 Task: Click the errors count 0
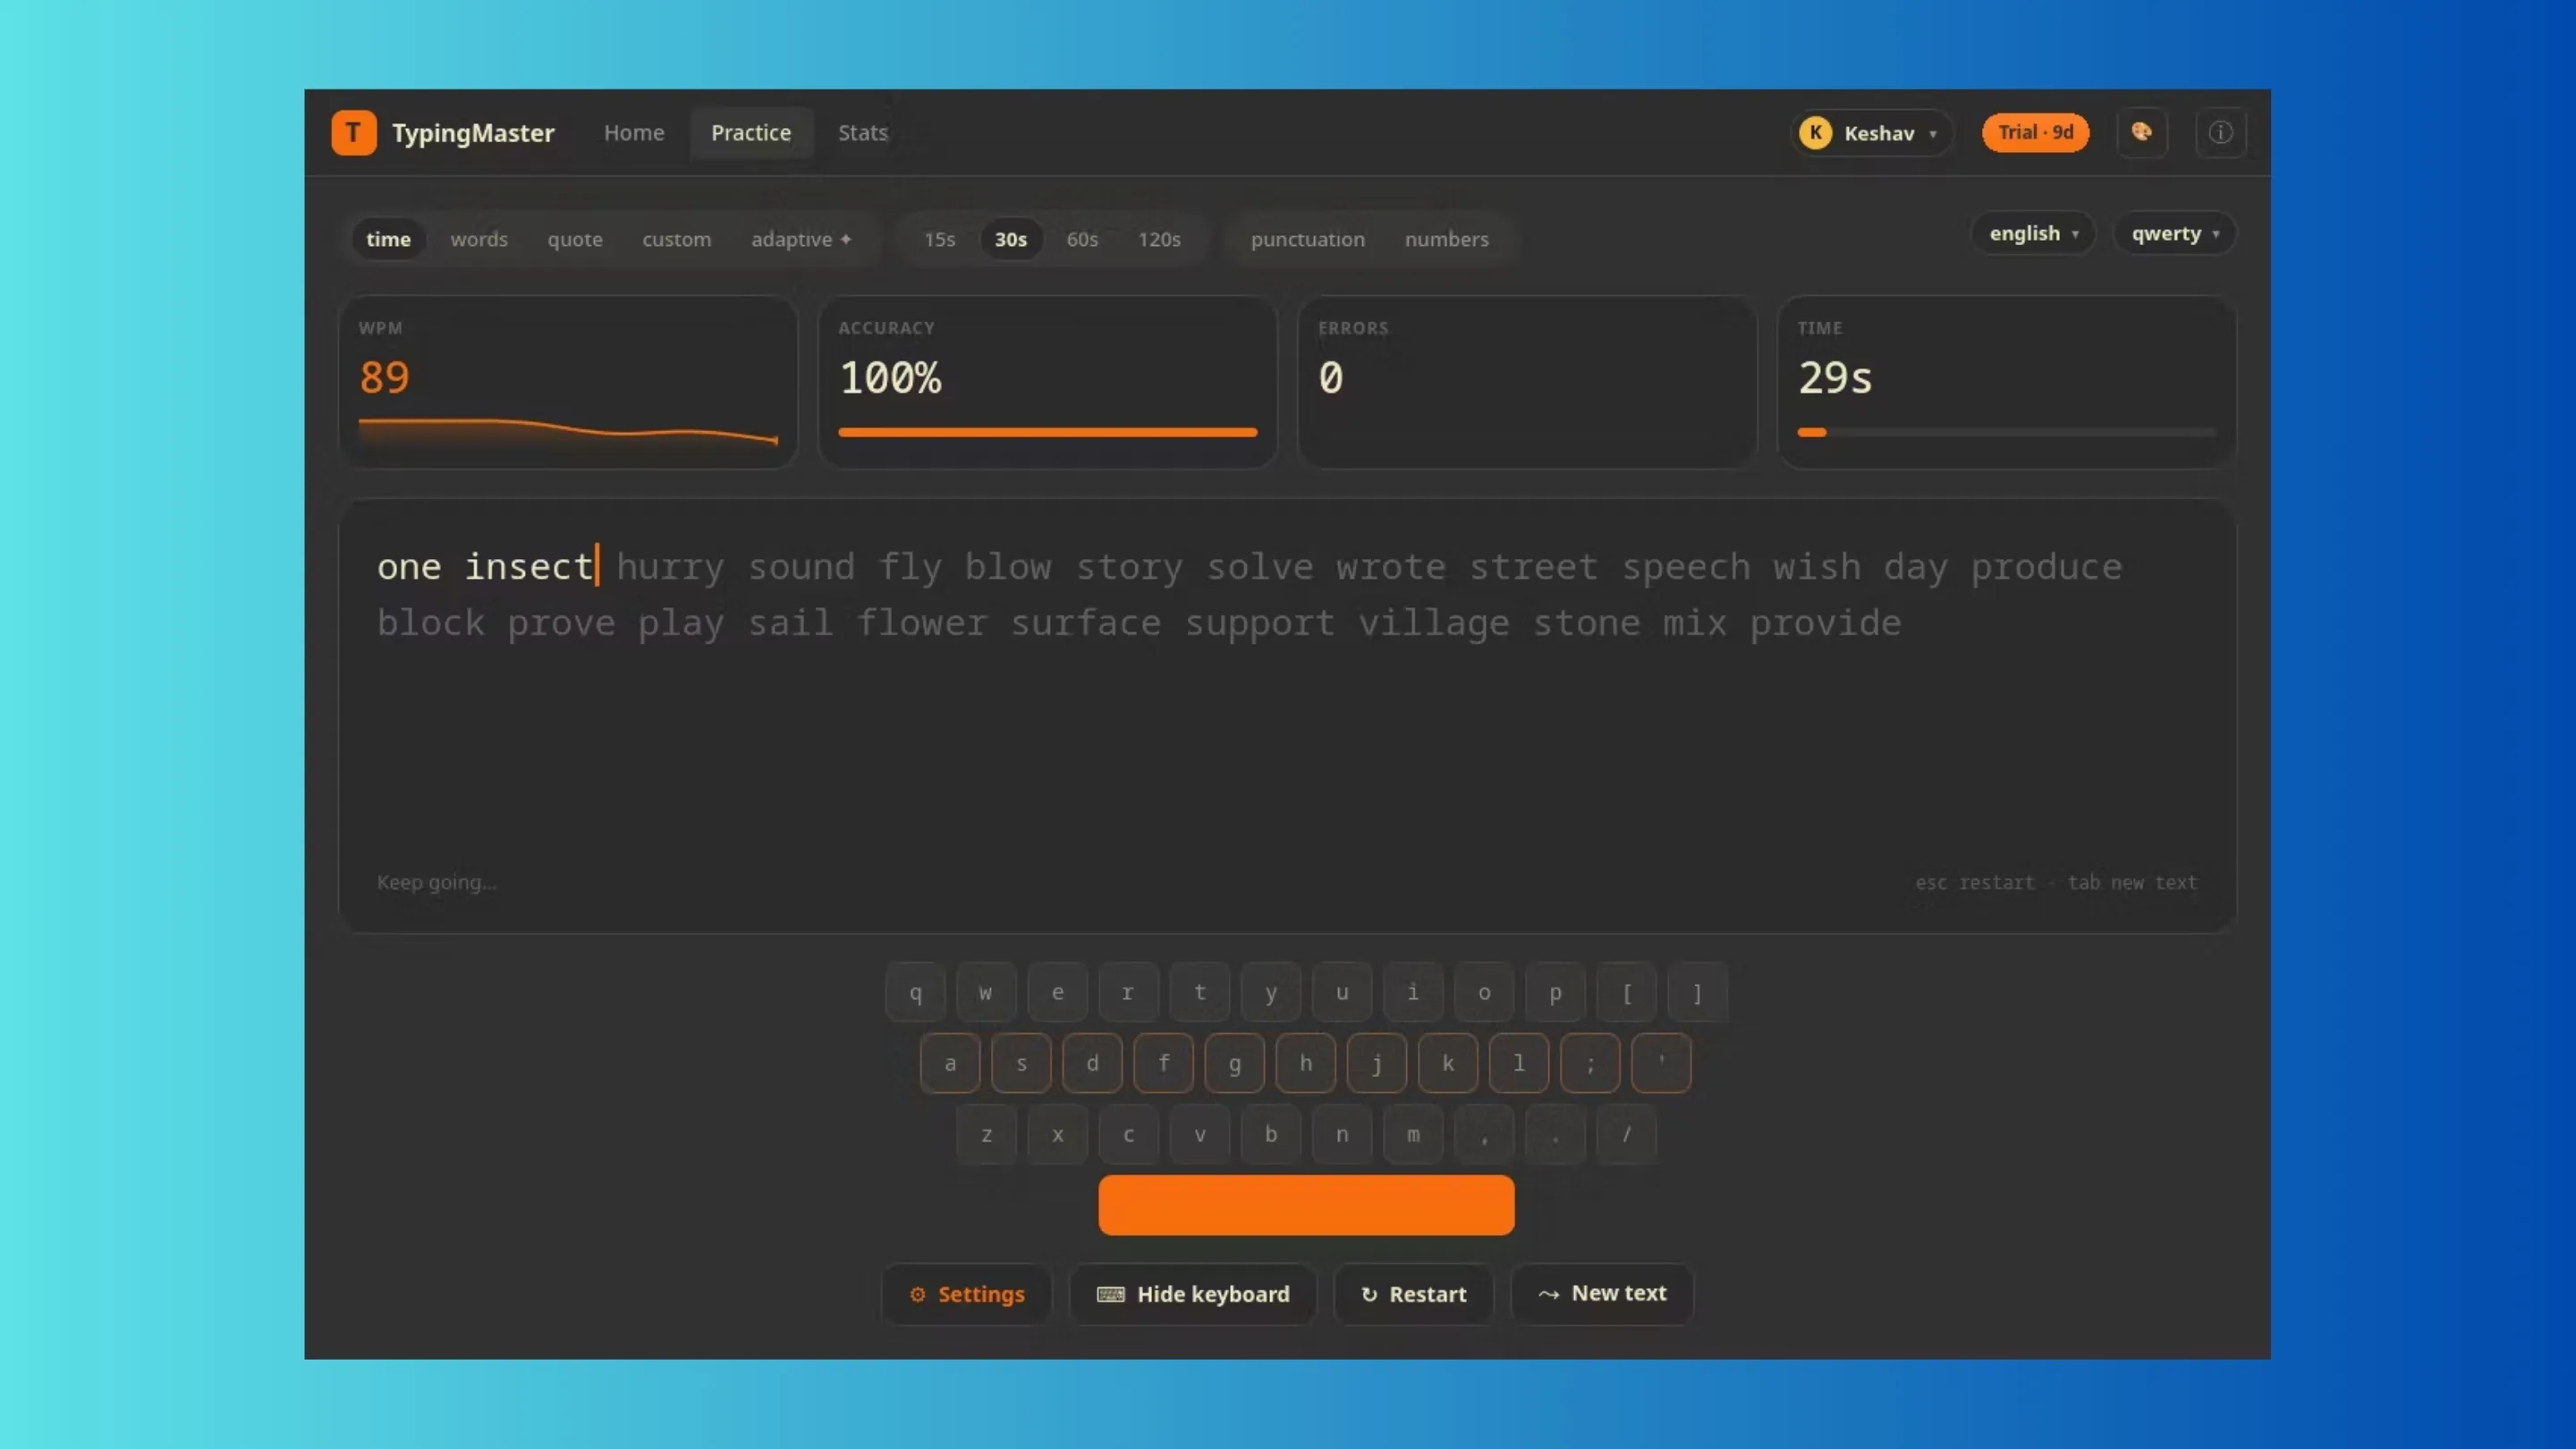click(x=1330, y=378)
